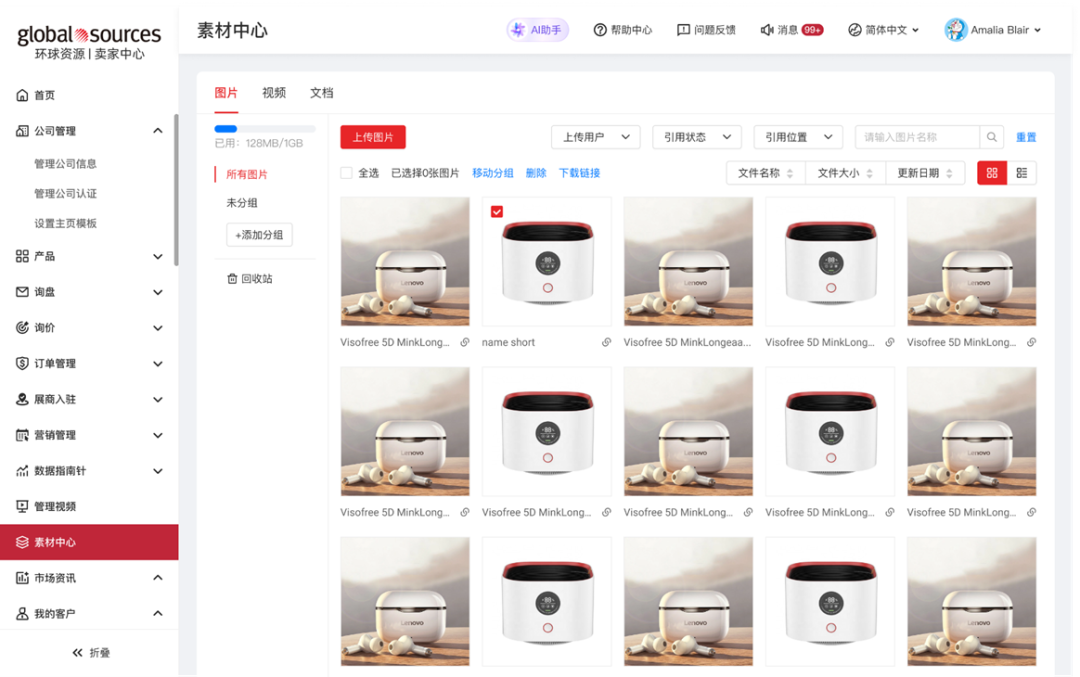
Task: Click the 公司管理 building icon
Action: 22,131
